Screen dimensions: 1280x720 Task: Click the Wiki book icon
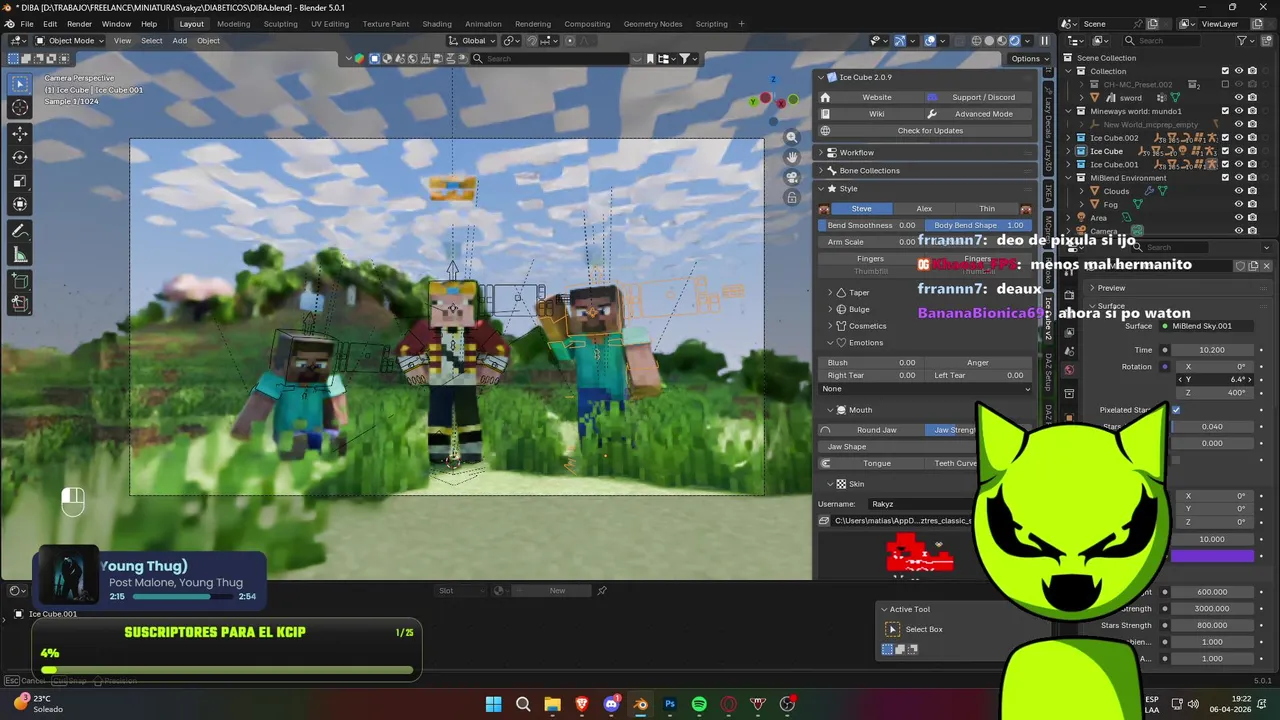(x=825, y=114)
